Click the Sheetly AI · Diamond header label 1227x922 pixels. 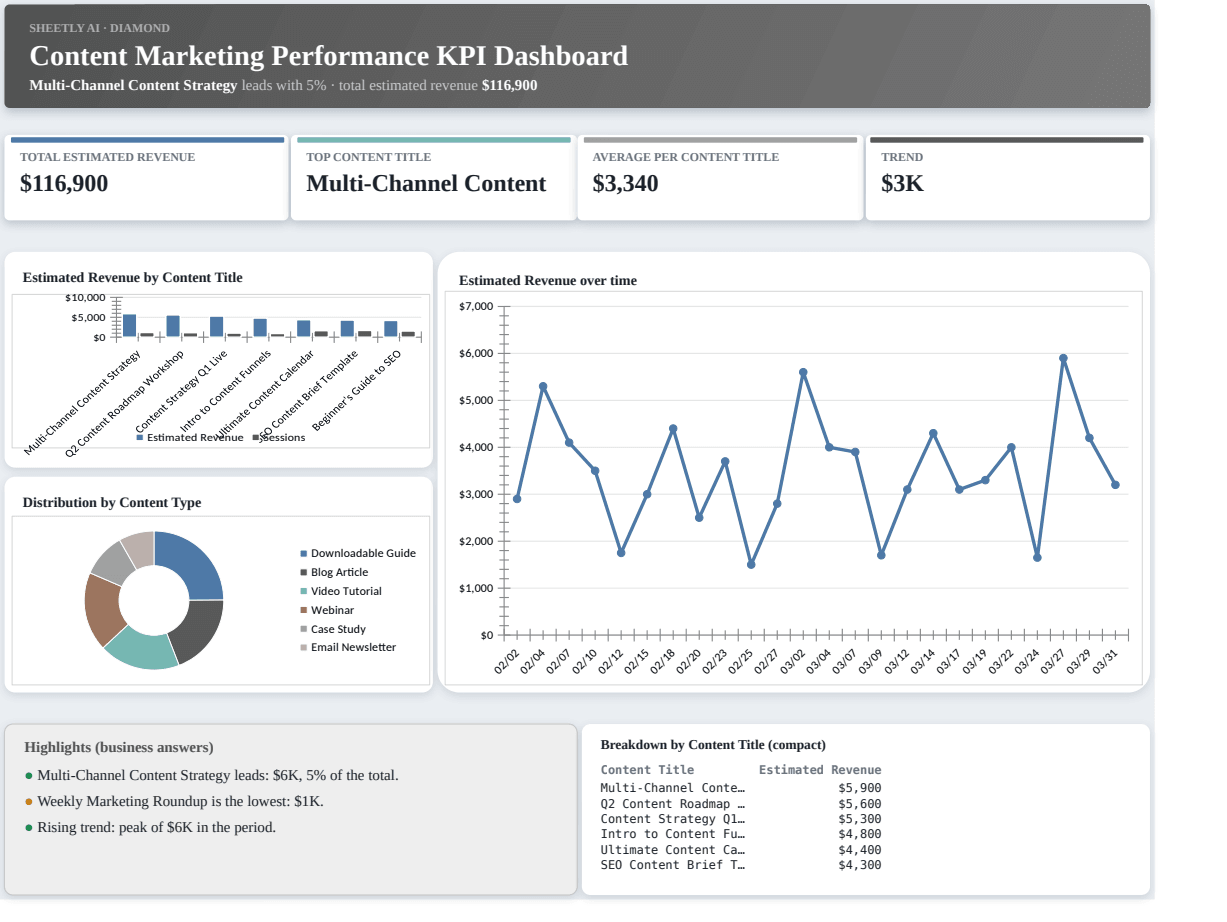(x=100, y=28)
